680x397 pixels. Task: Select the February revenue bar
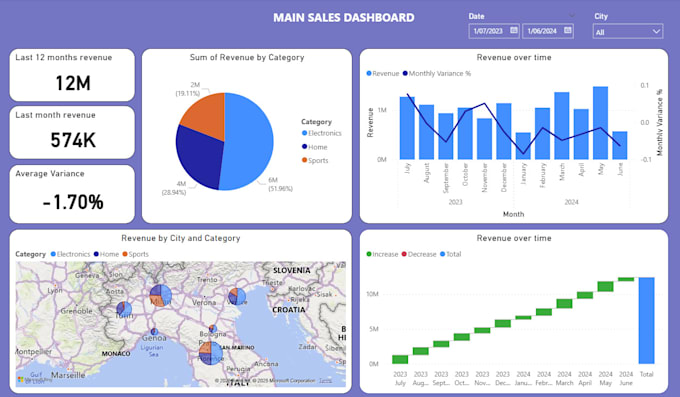click(543, 134)
